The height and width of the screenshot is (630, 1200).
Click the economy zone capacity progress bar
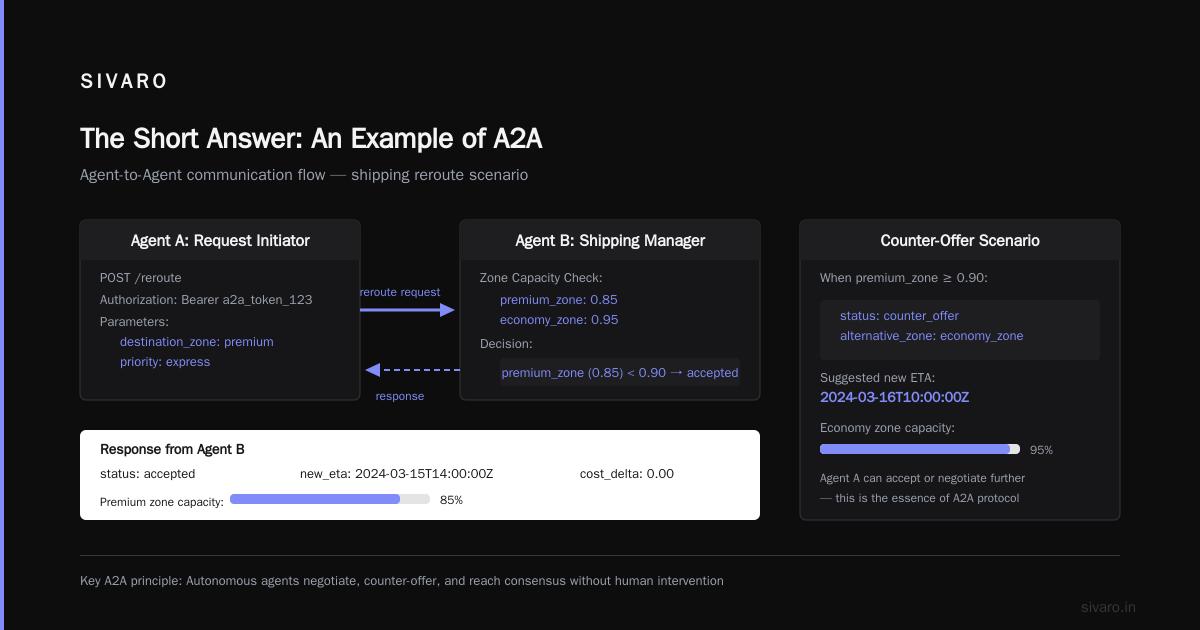click(x=920, y=449)
